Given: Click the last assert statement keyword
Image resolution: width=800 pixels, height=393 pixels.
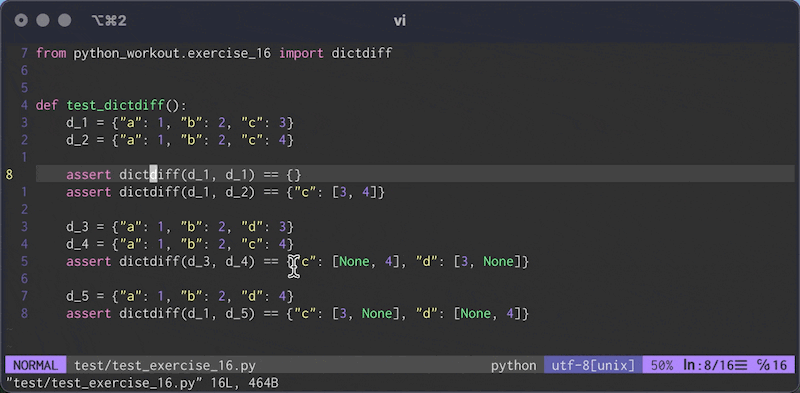Looking at the screenshot, I should [x=88, y=313].
